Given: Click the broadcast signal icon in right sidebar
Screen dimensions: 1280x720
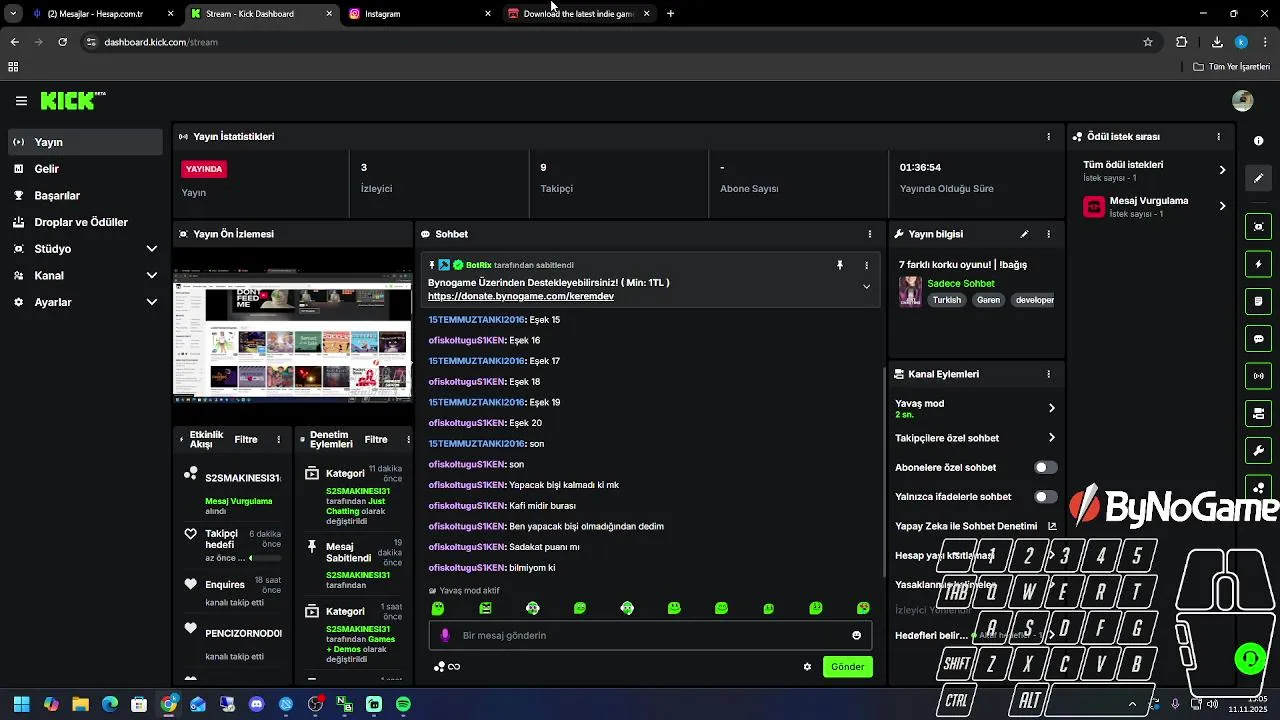Looking at the screenshot, I should tap(1259, 376).
